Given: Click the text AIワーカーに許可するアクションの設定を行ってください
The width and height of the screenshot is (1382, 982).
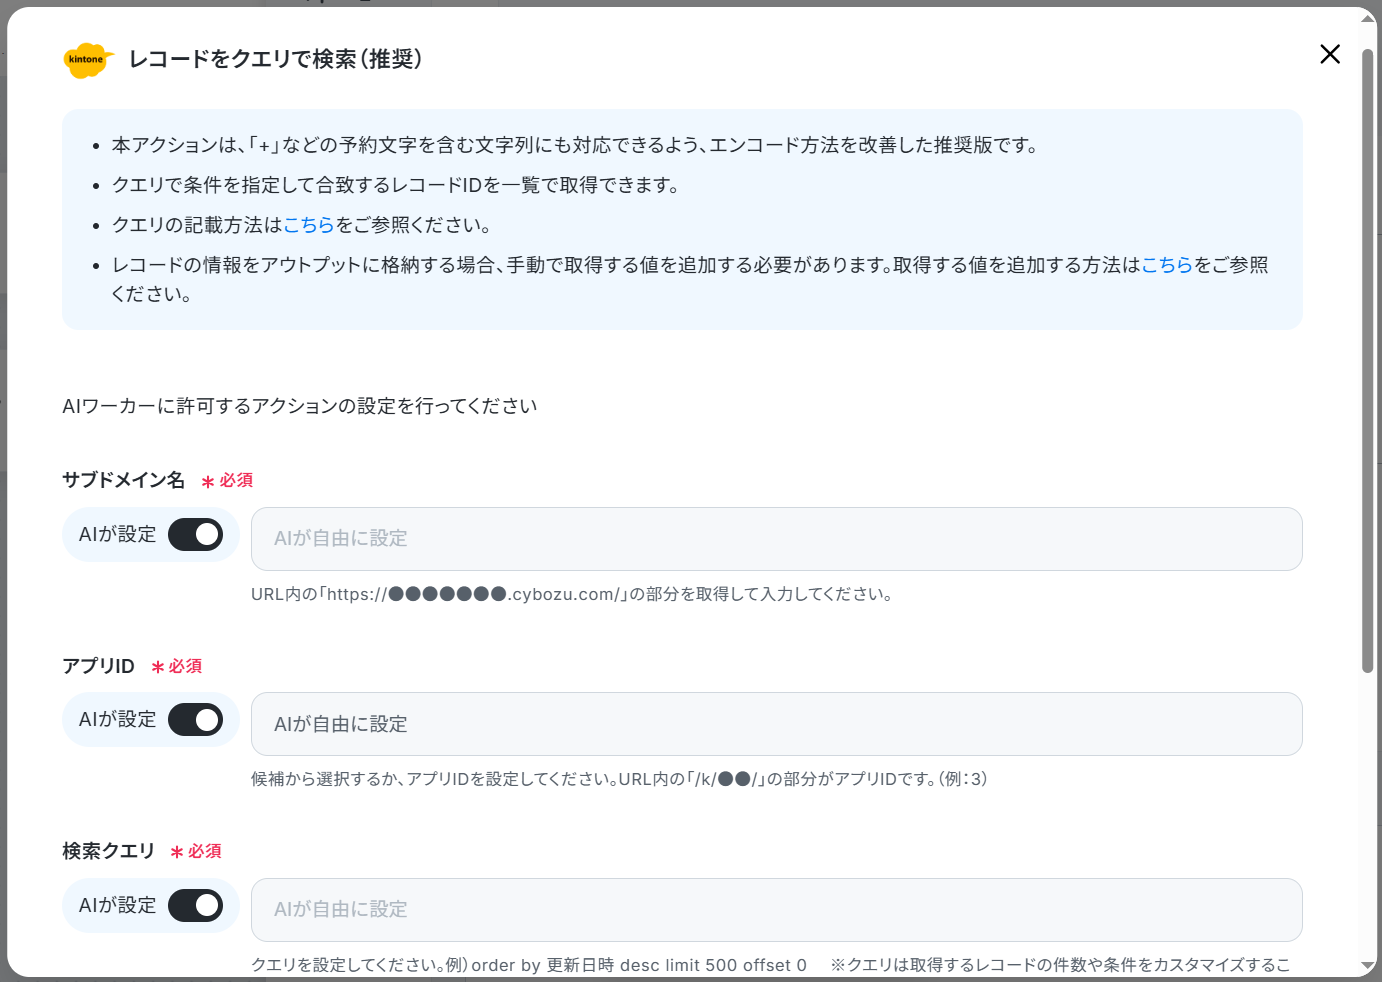Looking at the screenshot, I should [300, 406].
